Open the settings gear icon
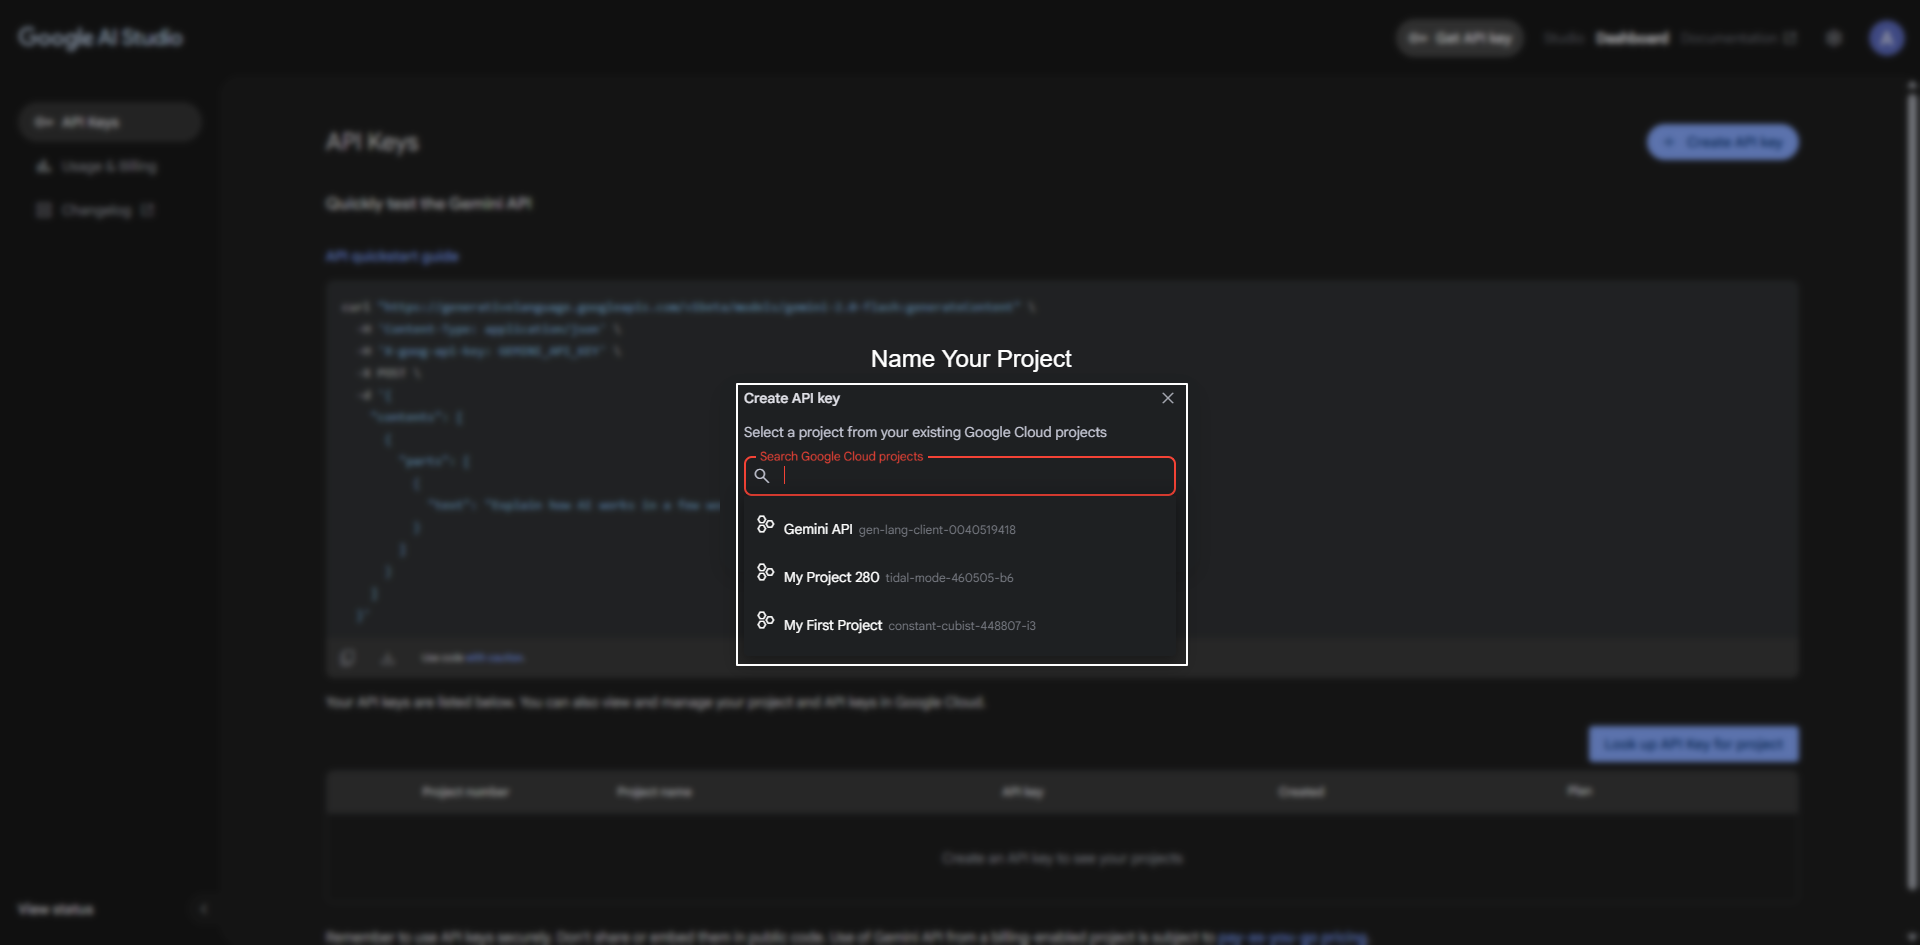This screenshot has width=1920, height=945. click(1834, 38)
